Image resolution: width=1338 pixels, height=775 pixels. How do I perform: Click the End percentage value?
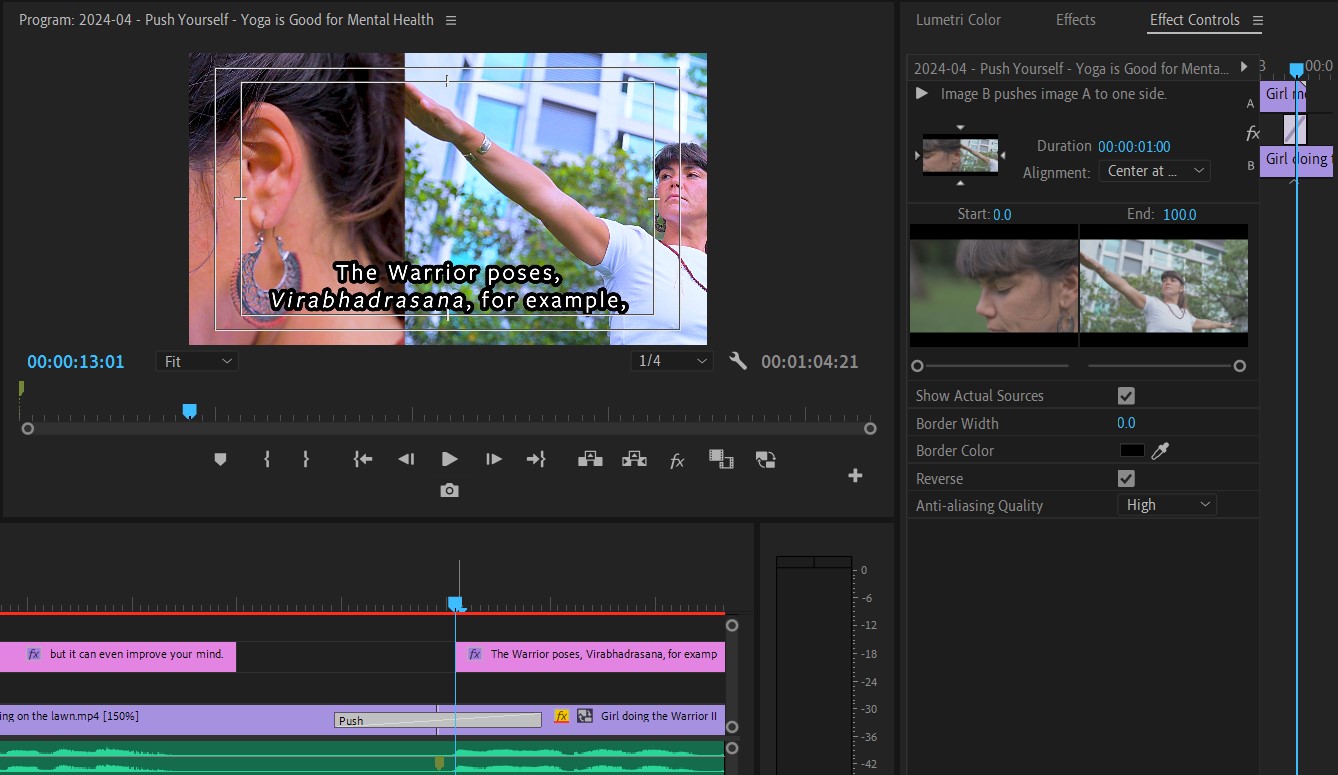click(x=1180, y=214)
